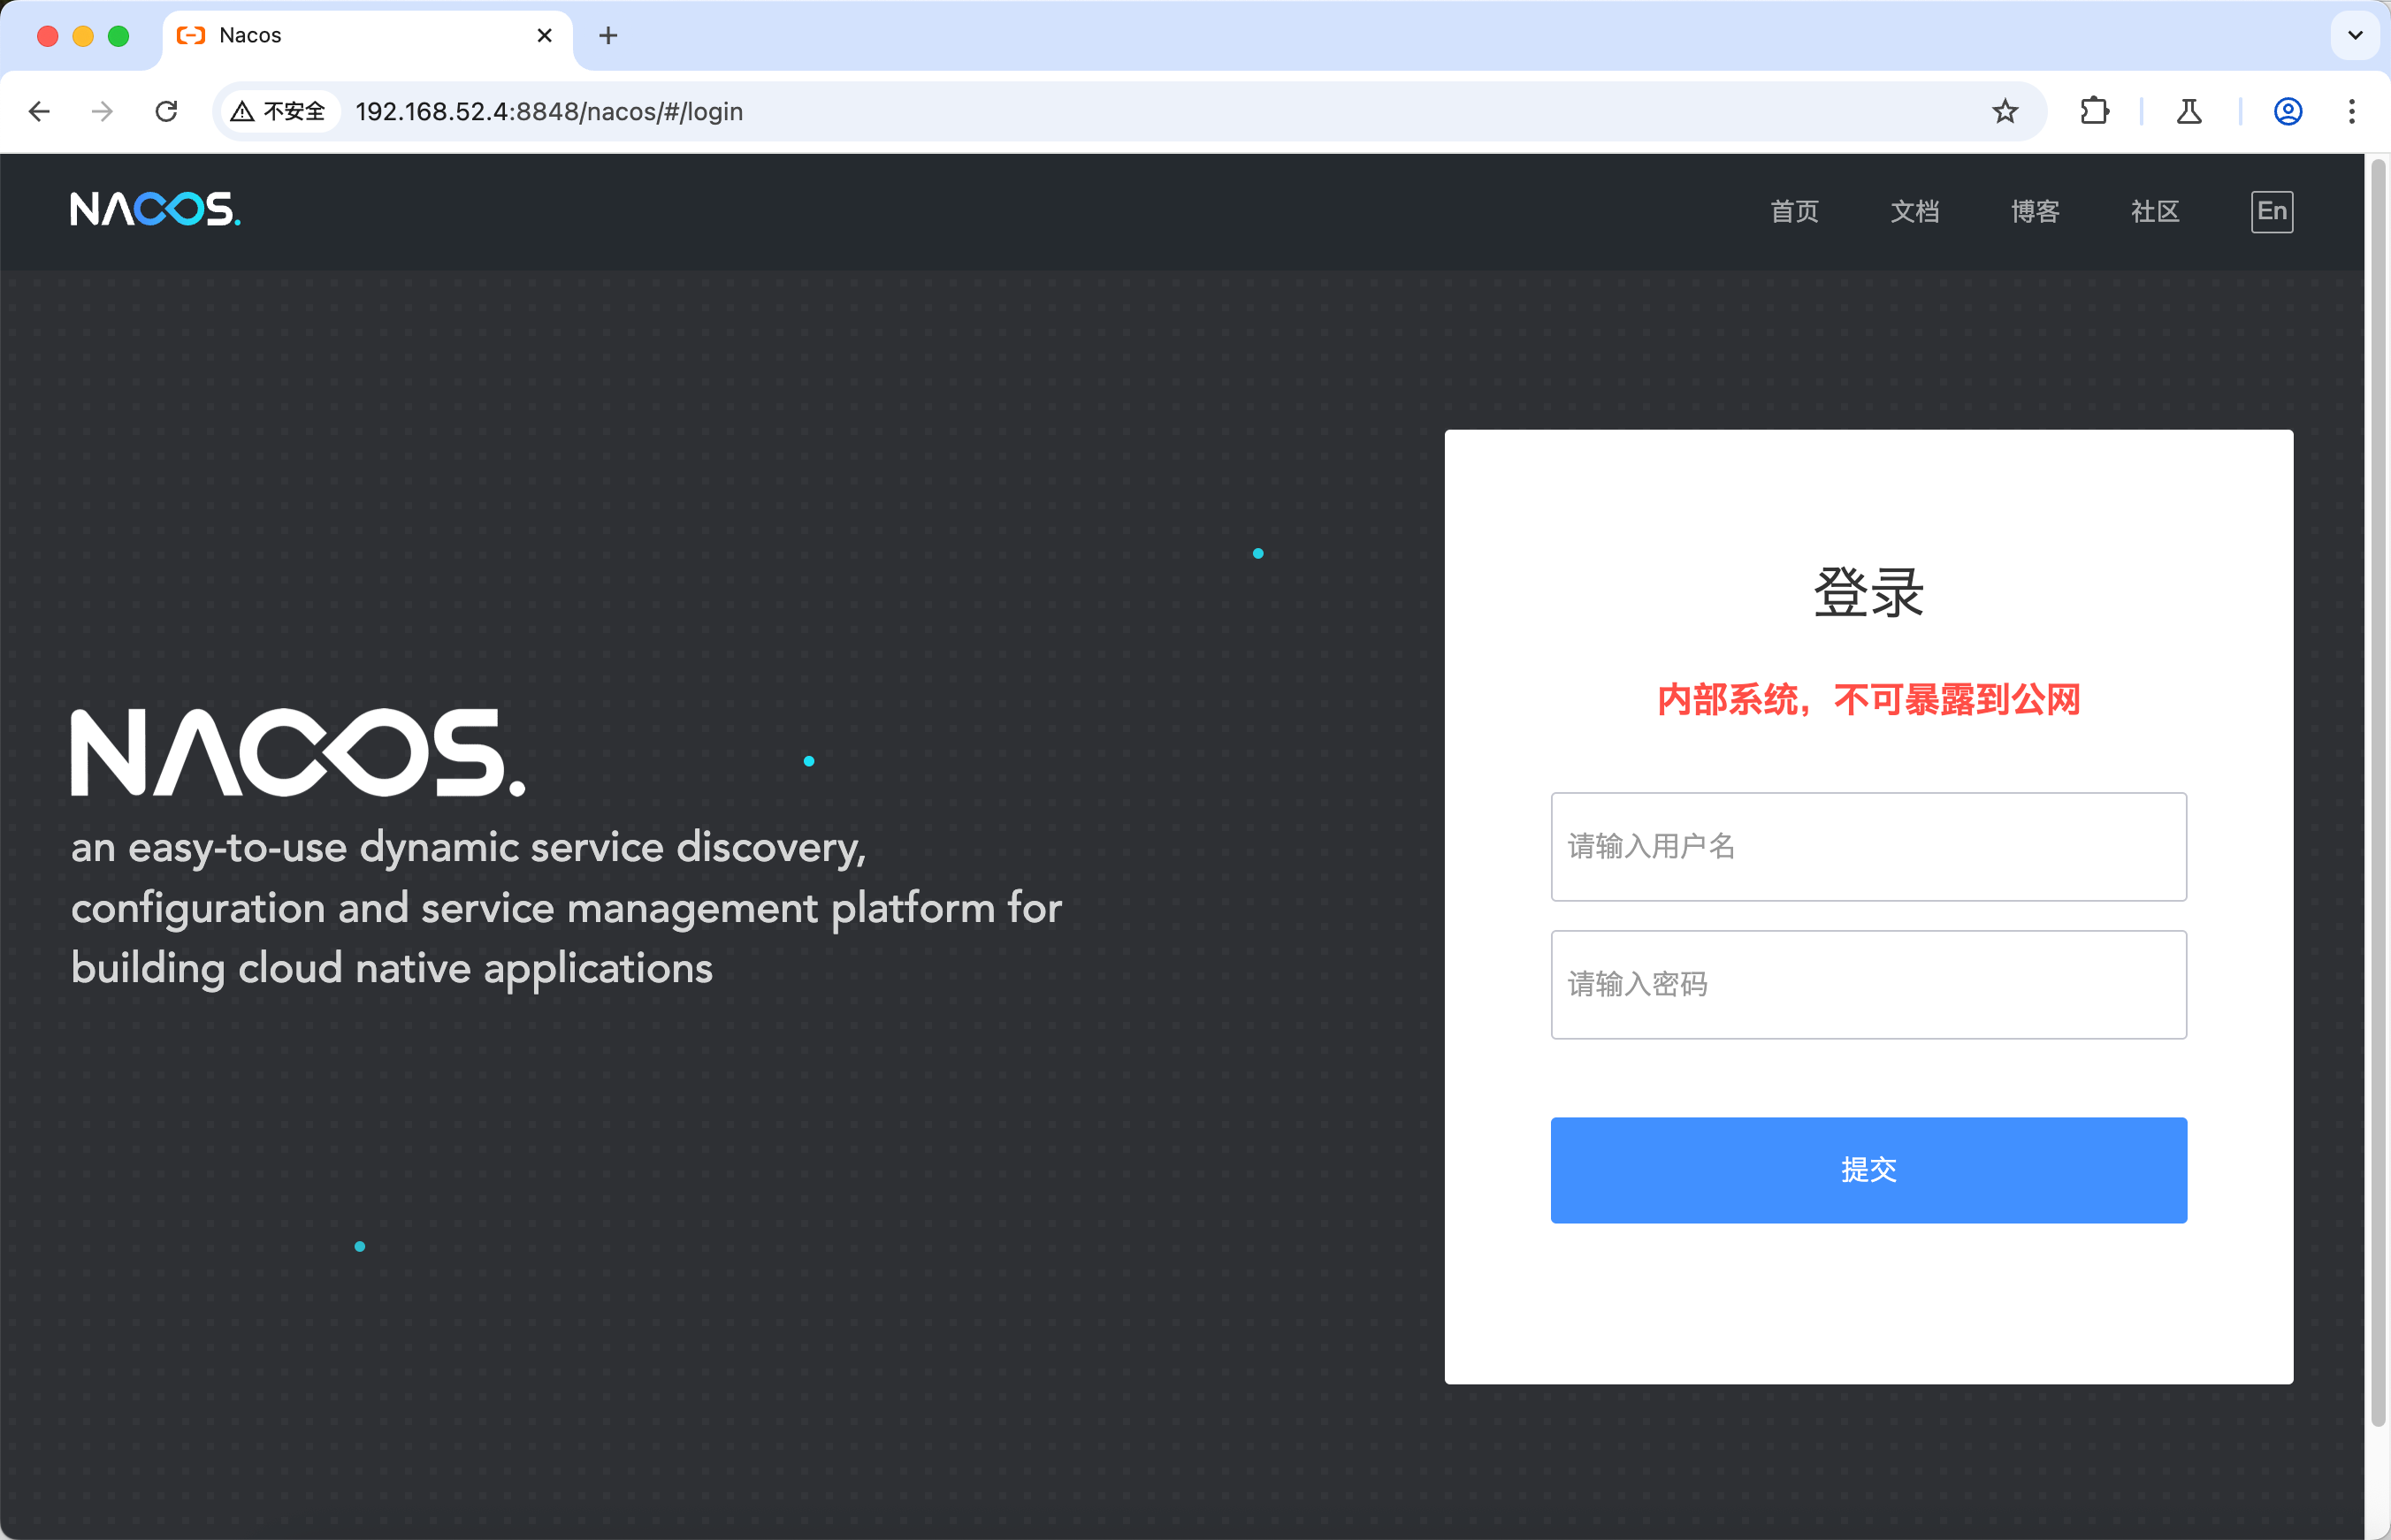Expand the tab search chevron
Image resolution: width=2391 pixels, height=1540 pixels.
(2354, 36)
